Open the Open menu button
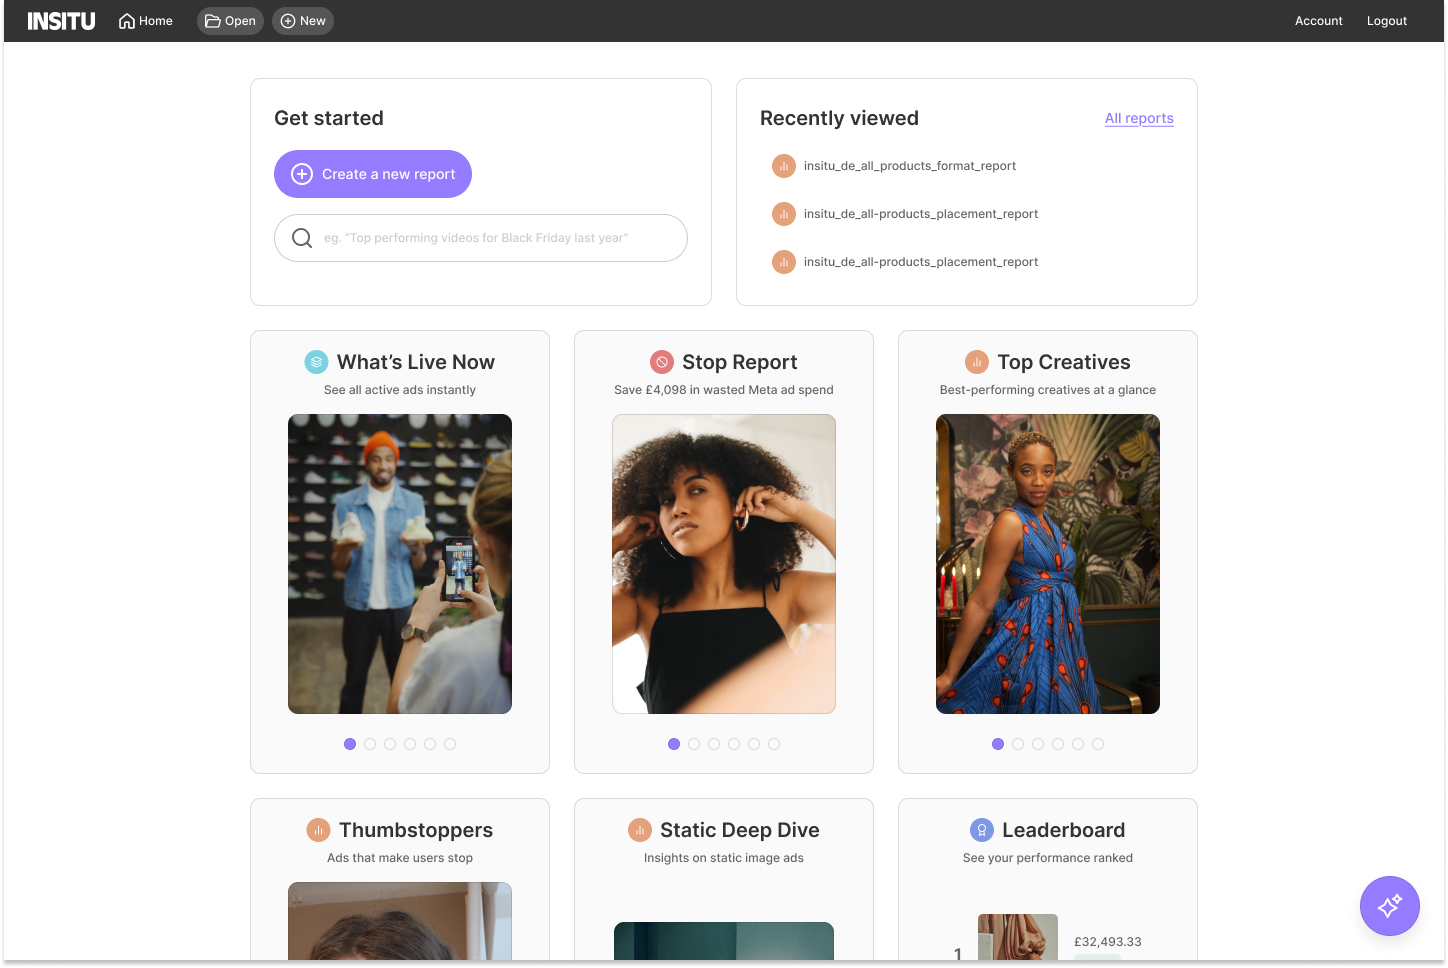 [x=230, y=21]
